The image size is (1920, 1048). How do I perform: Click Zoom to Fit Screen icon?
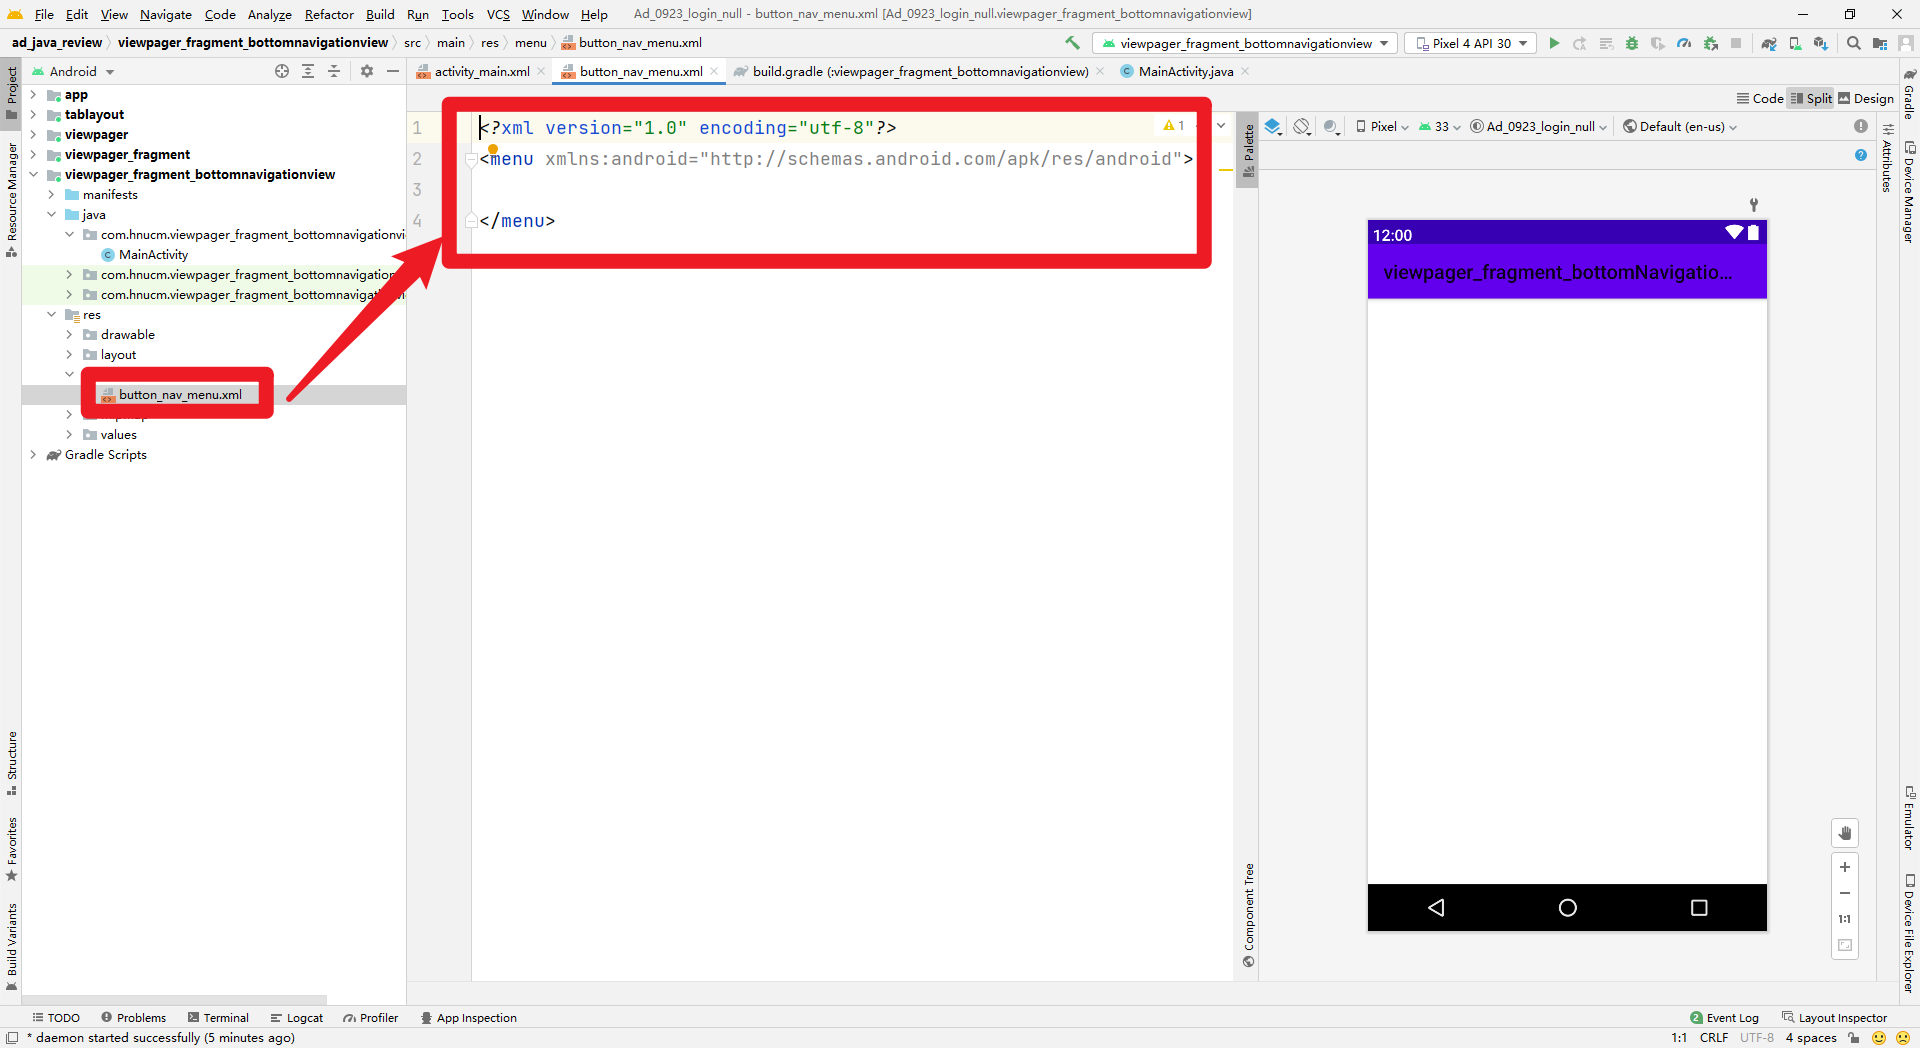coord(1845,945)
